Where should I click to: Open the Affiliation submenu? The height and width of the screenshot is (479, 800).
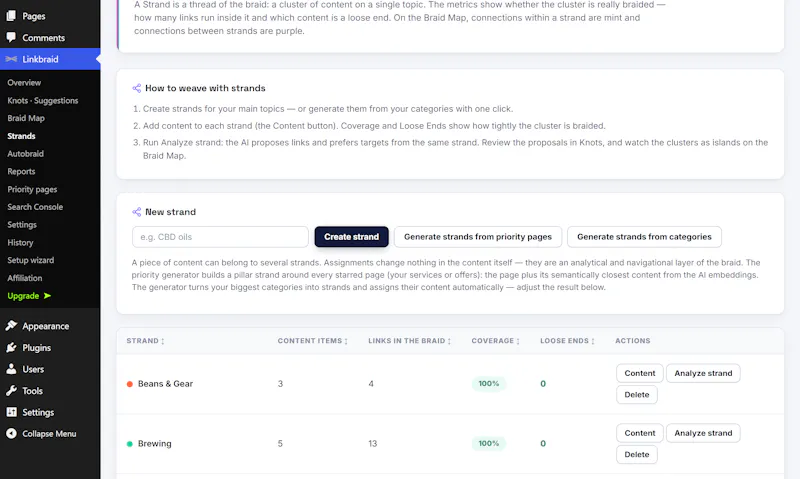click(25, 278)
